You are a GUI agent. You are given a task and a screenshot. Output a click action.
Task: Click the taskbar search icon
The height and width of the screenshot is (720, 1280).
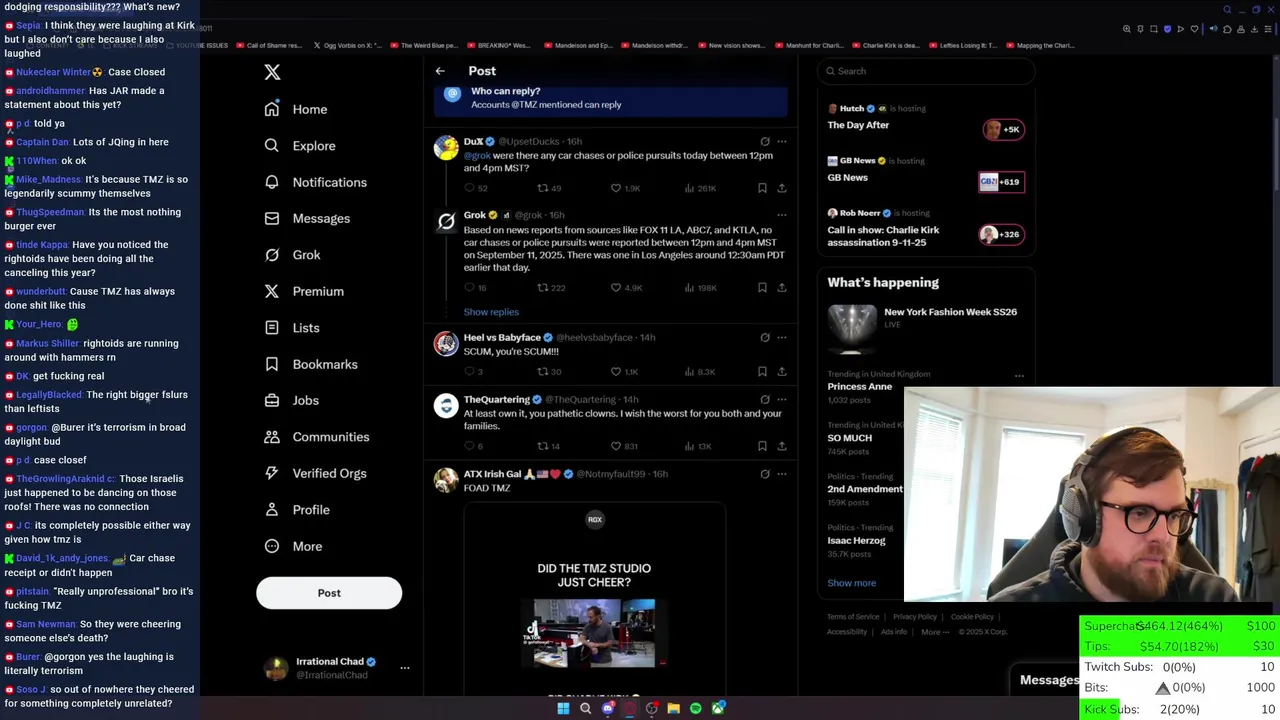click(x=585, y=708)
